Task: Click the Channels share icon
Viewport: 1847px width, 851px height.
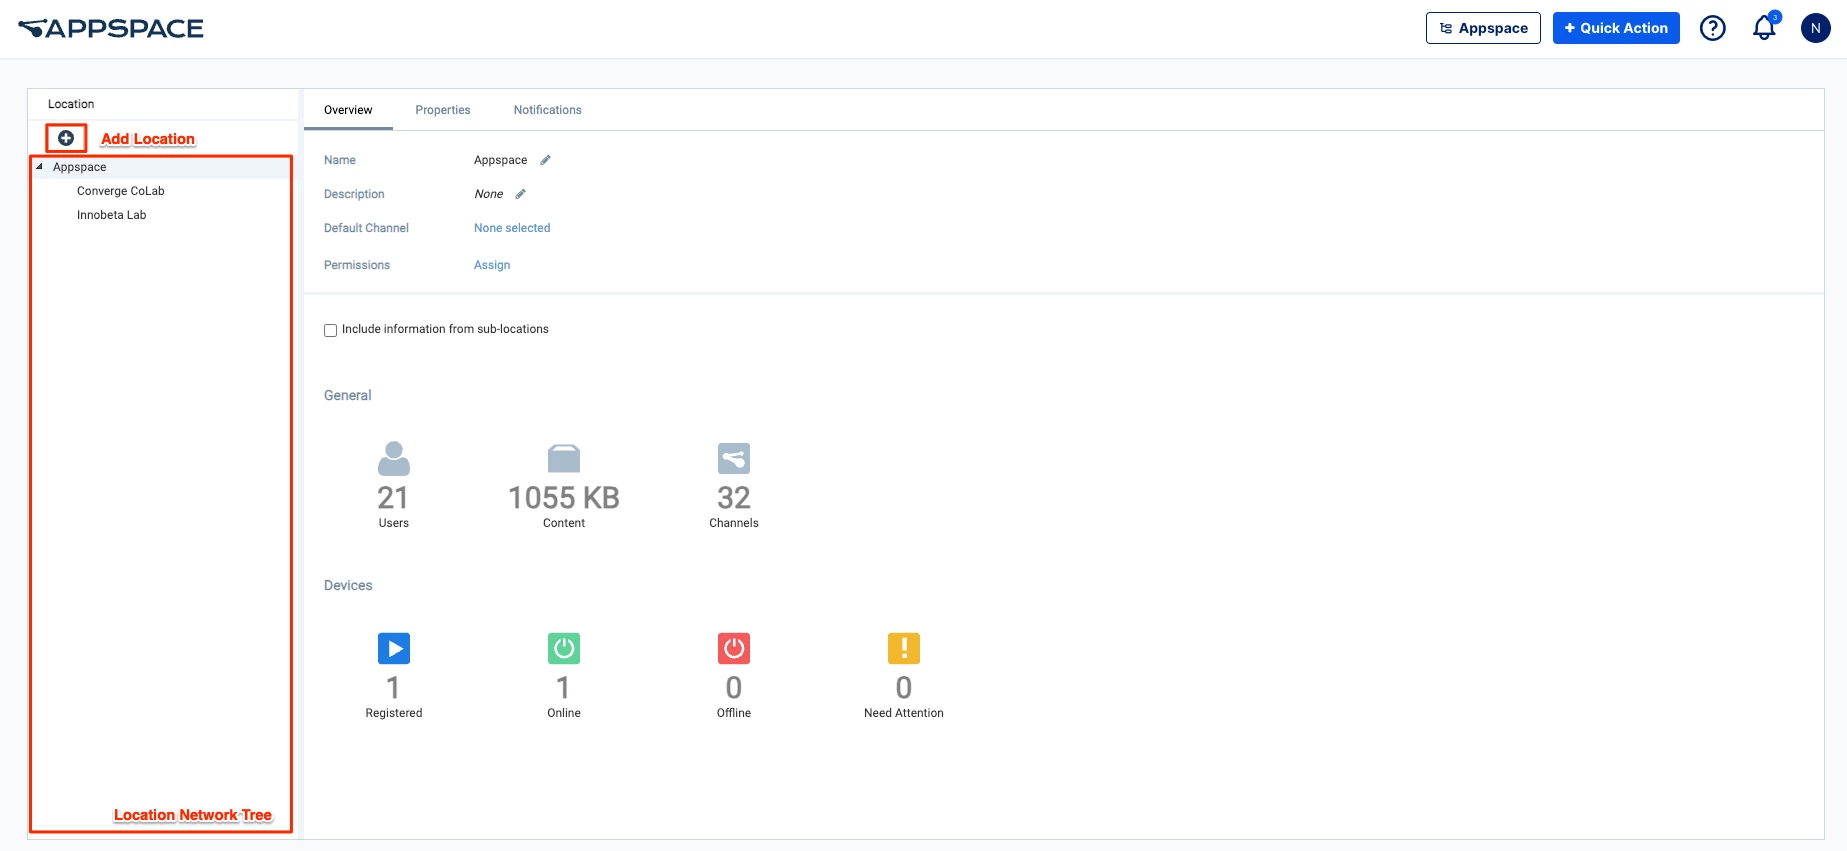Action: tap(734, 459)
